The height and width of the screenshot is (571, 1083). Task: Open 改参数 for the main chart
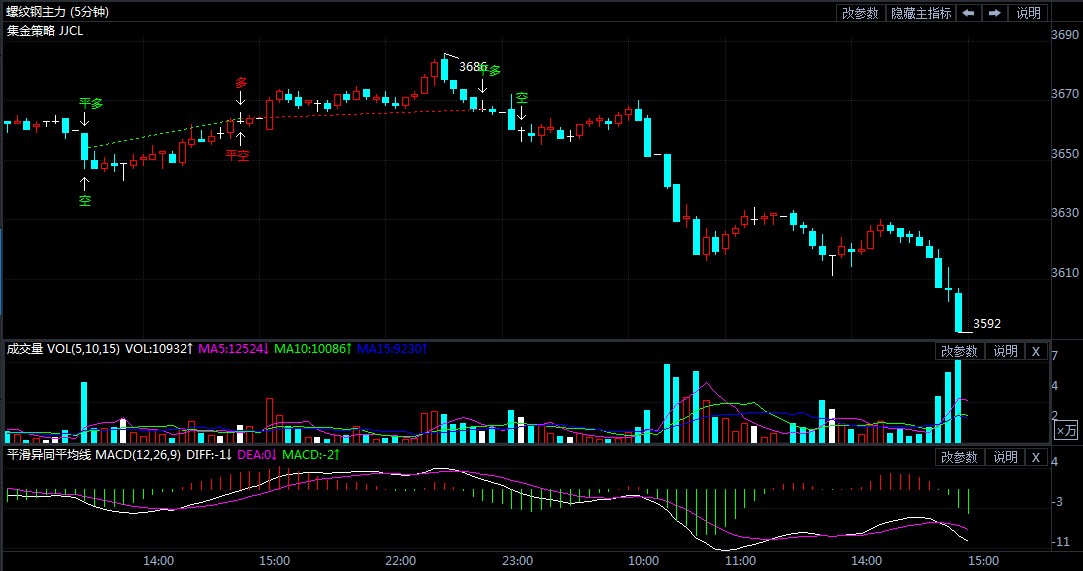(x=860, y=13)
